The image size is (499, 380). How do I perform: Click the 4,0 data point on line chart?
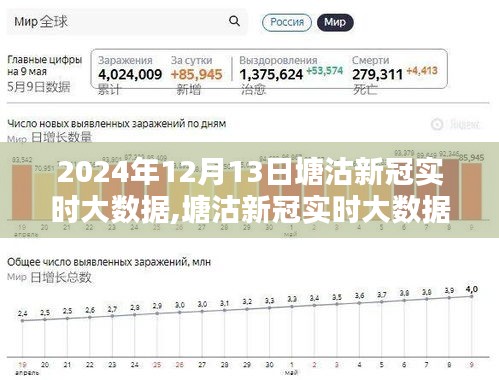tap(471, 296)
